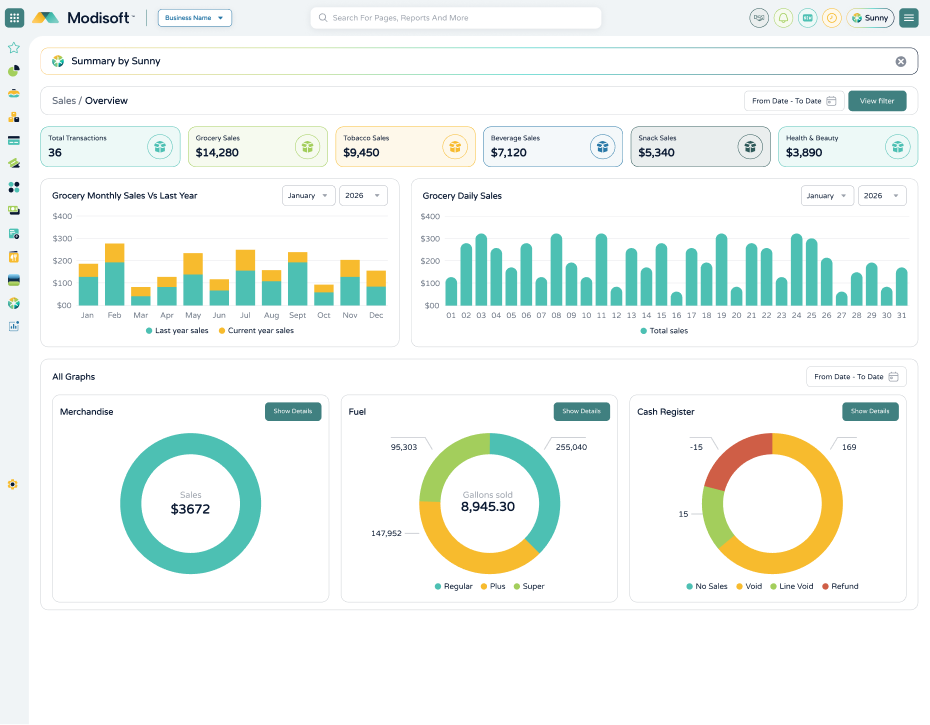Viewport: 930px width, 725px height.
Task: Focus the search pages and reports field
Action: pos(456,18)
